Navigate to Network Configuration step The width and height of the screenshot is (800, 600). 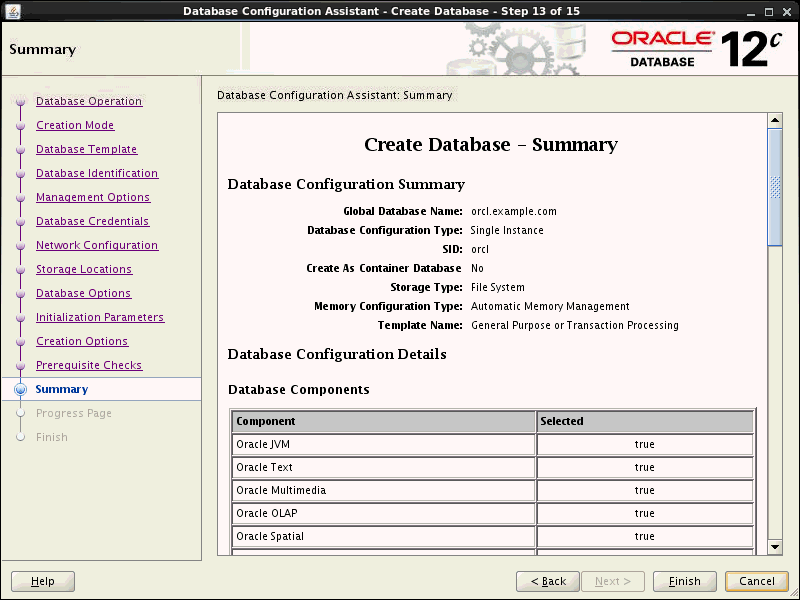(x=97, y=245)
